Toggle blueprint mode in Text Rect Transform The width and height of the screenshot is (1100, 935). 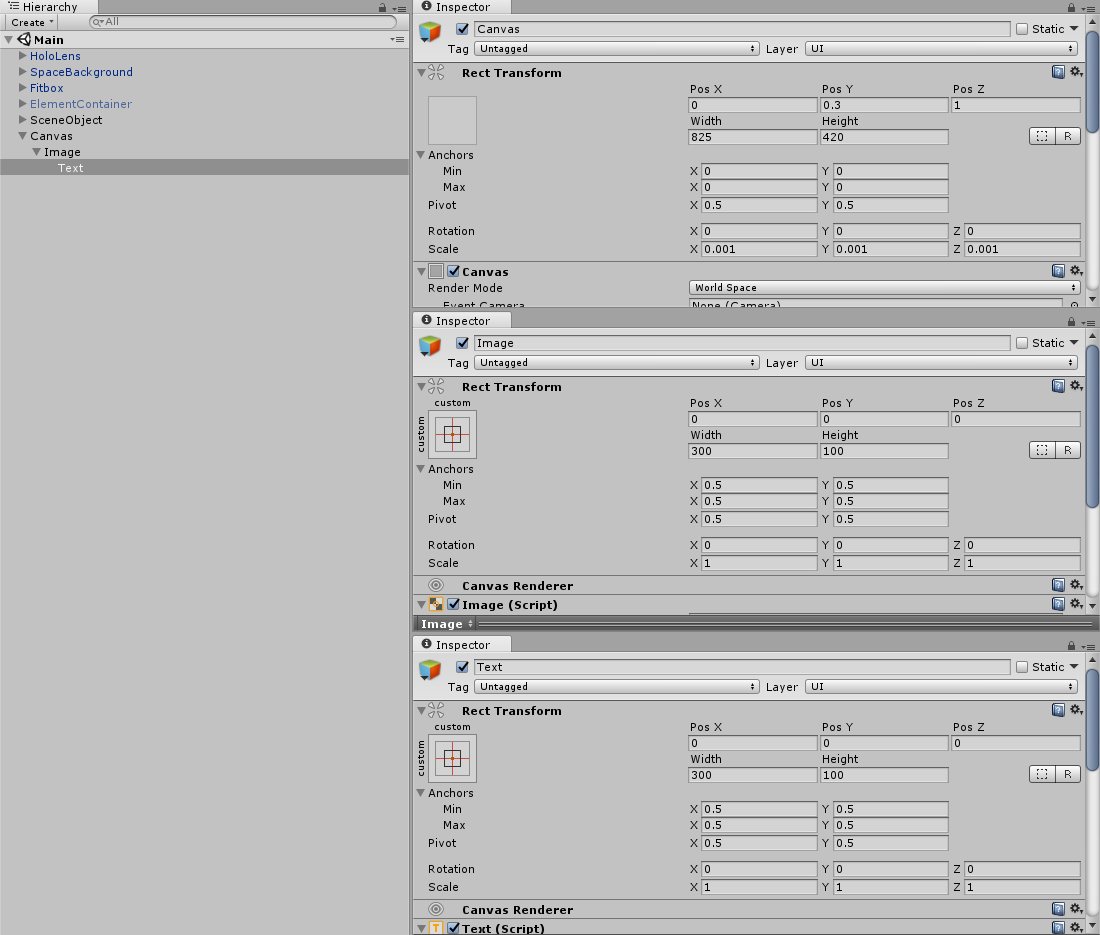click(x=1042, y=775)
